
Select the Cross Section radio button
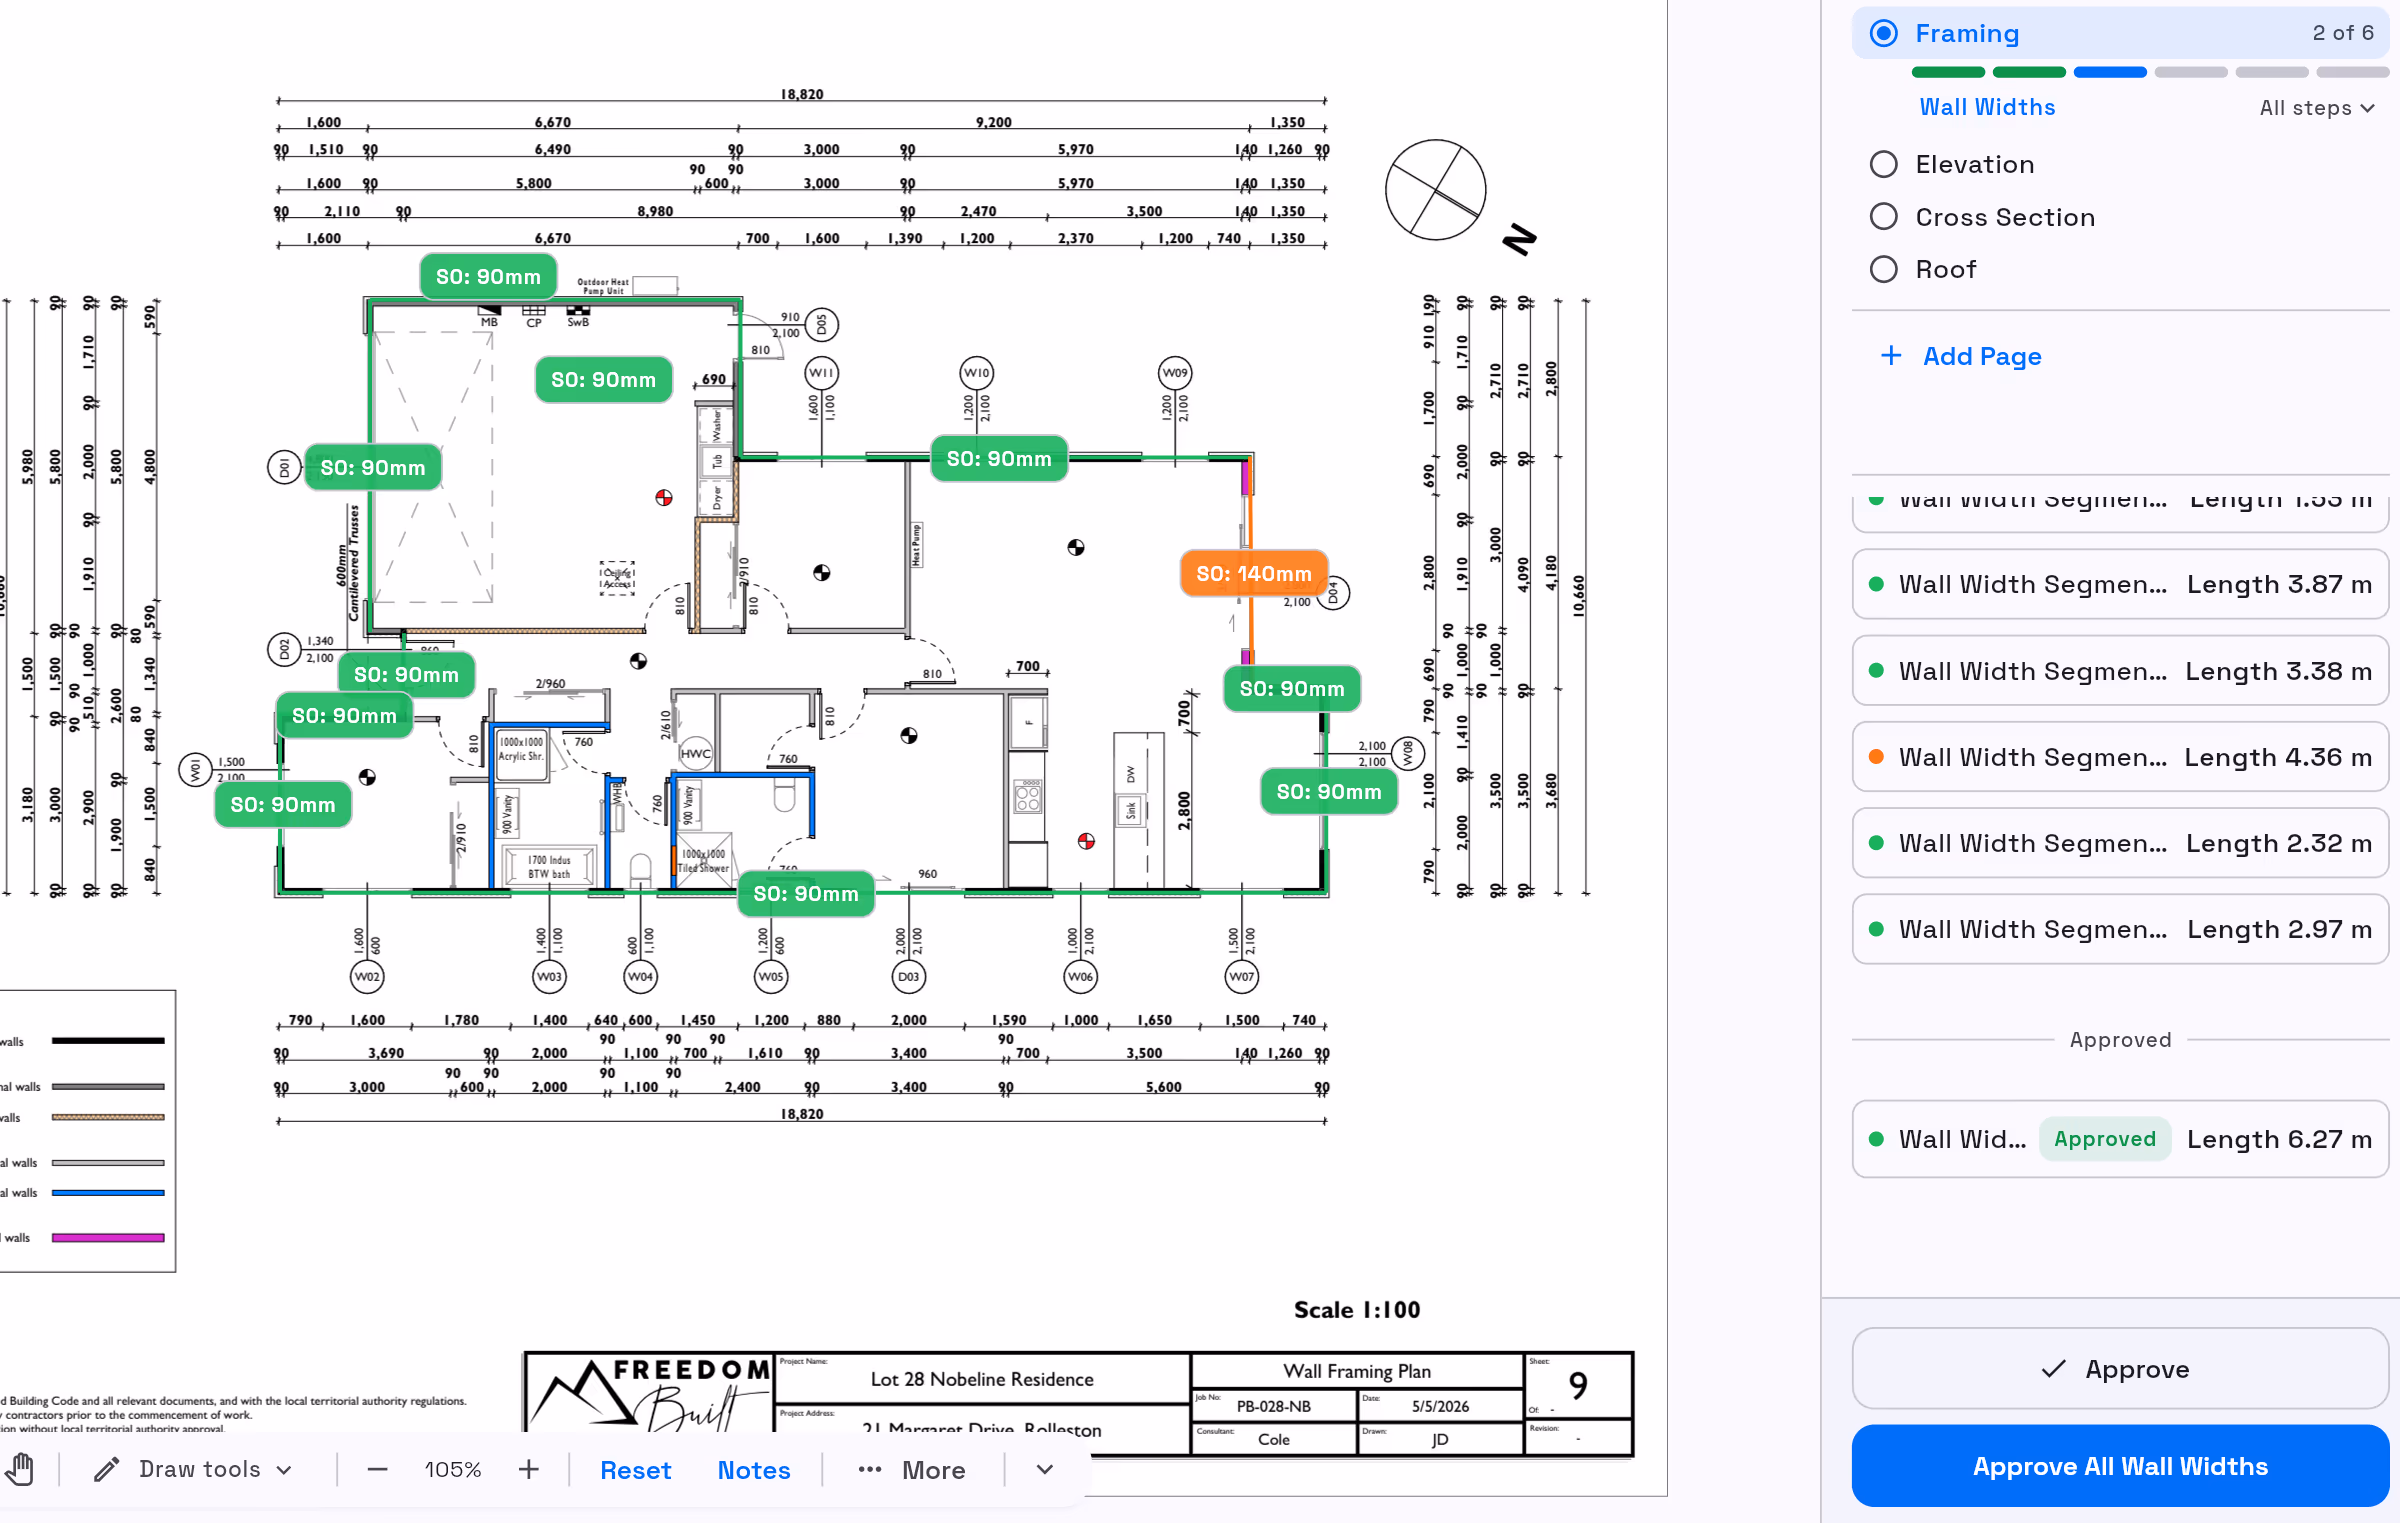click(1884, 217)
